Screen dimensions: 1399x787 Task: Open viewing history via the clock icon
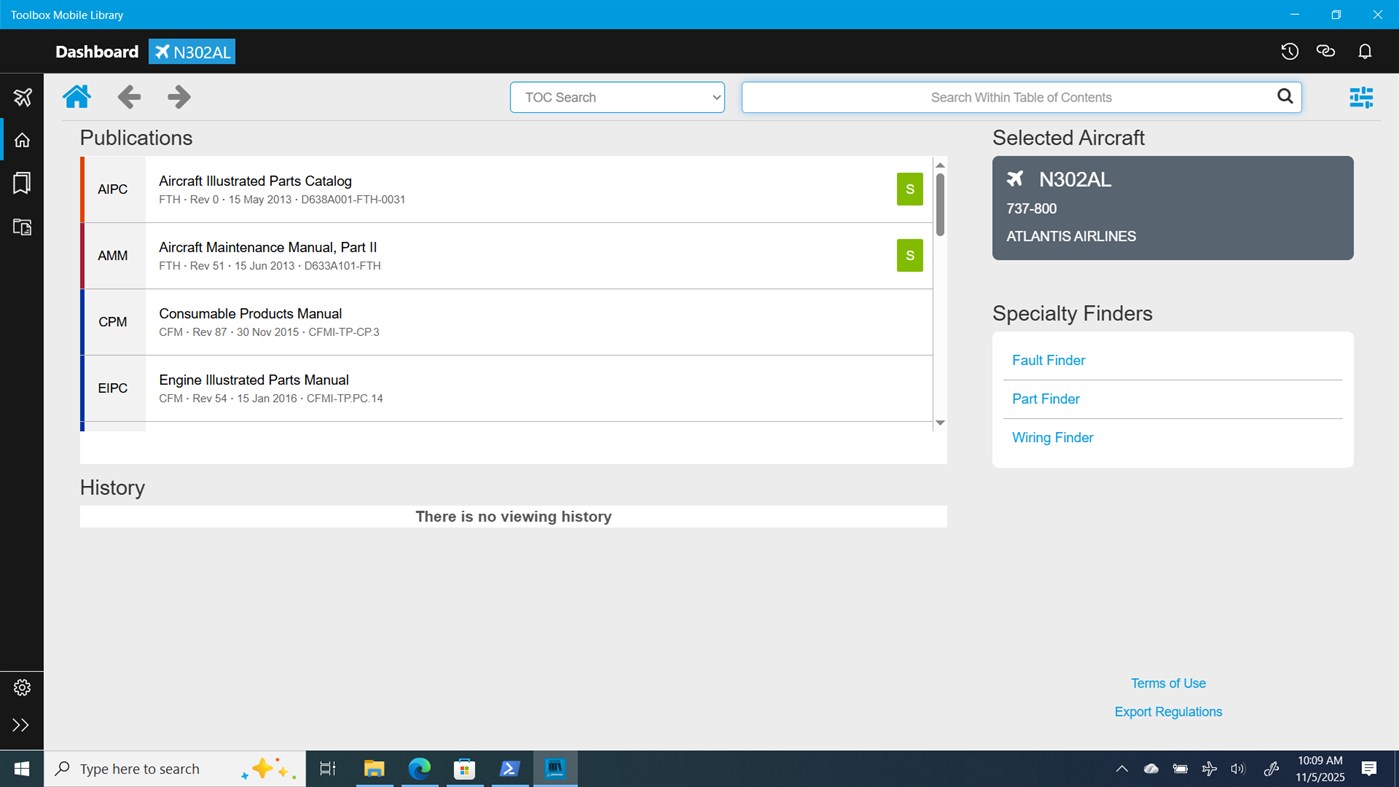point(1289,51)
